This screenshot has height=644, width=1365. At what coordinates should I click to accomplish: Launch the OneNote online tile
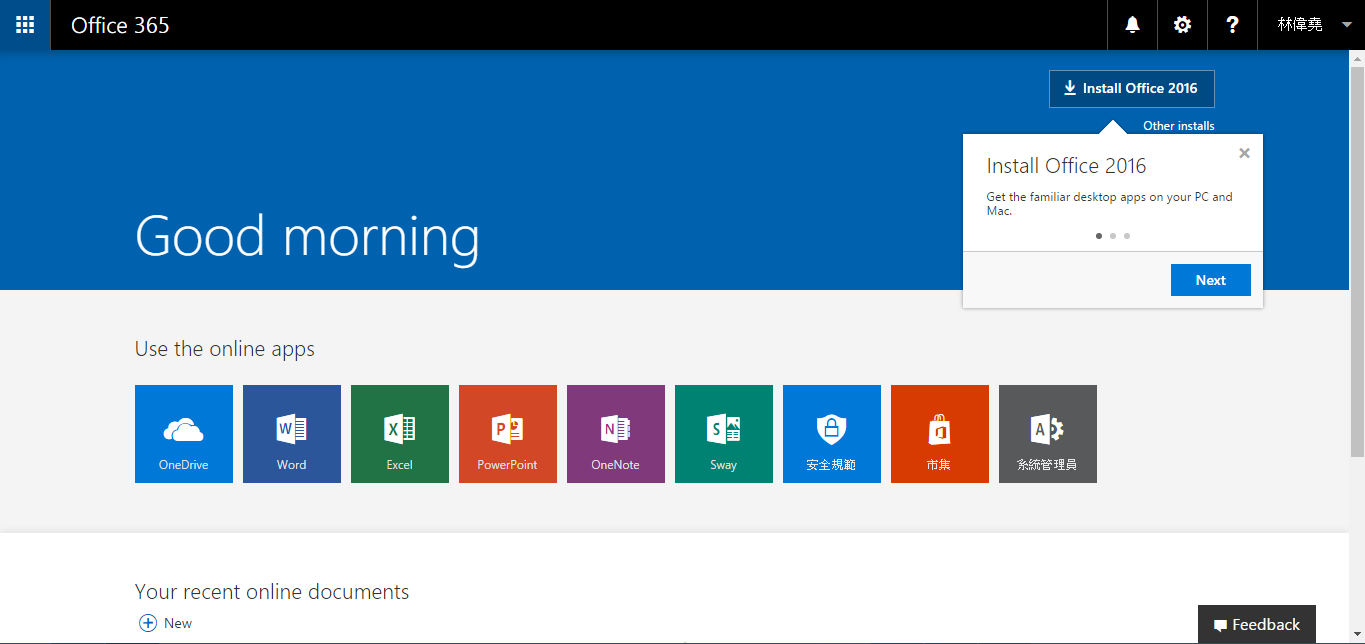[x=616, y=434]
